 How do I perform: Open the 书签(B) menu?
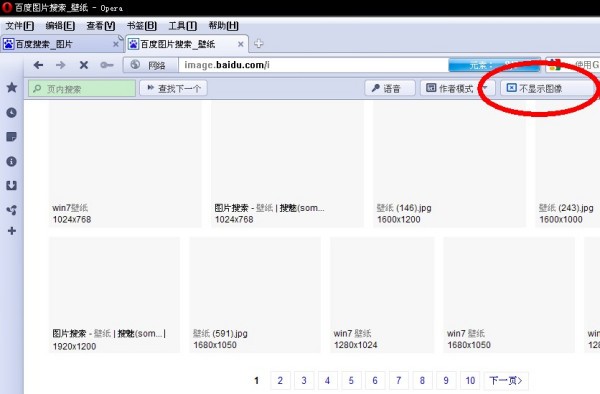[142, 26]
